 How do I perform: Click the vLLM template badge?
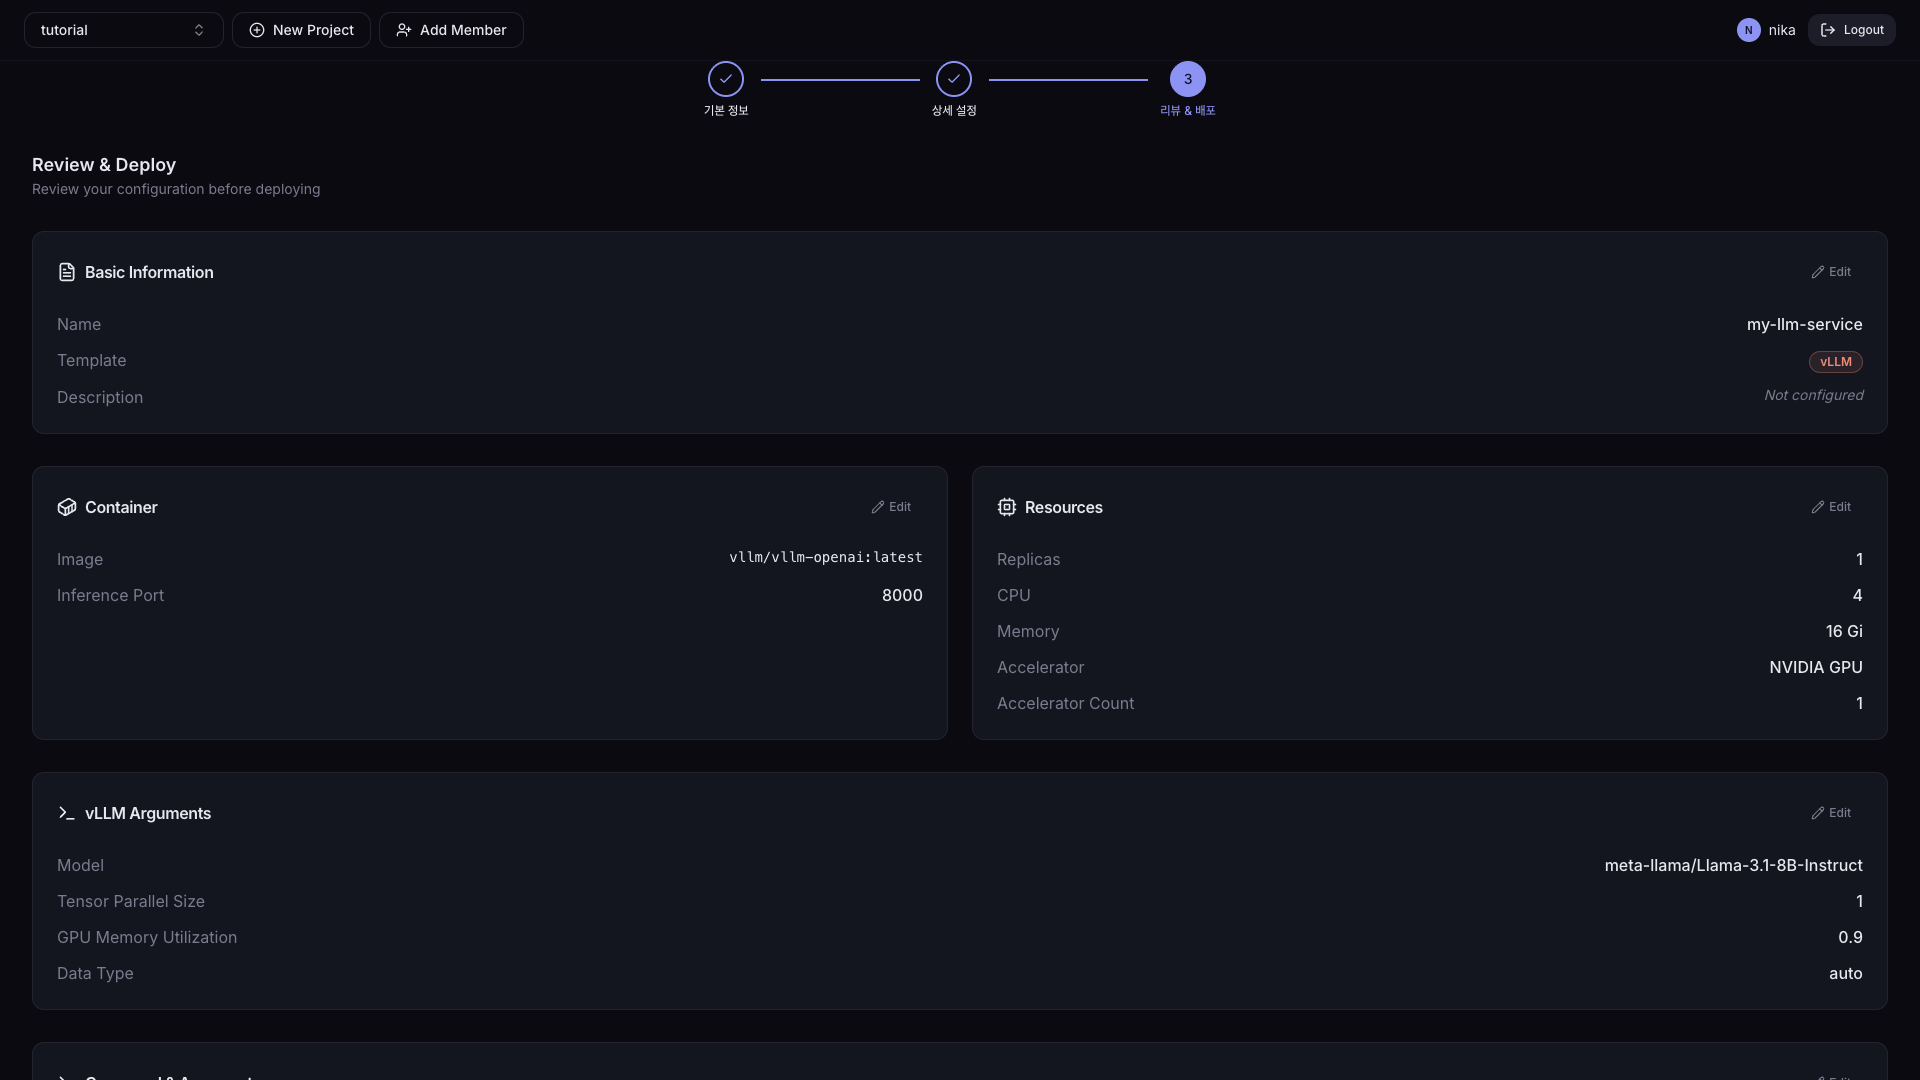point(1836,362)
